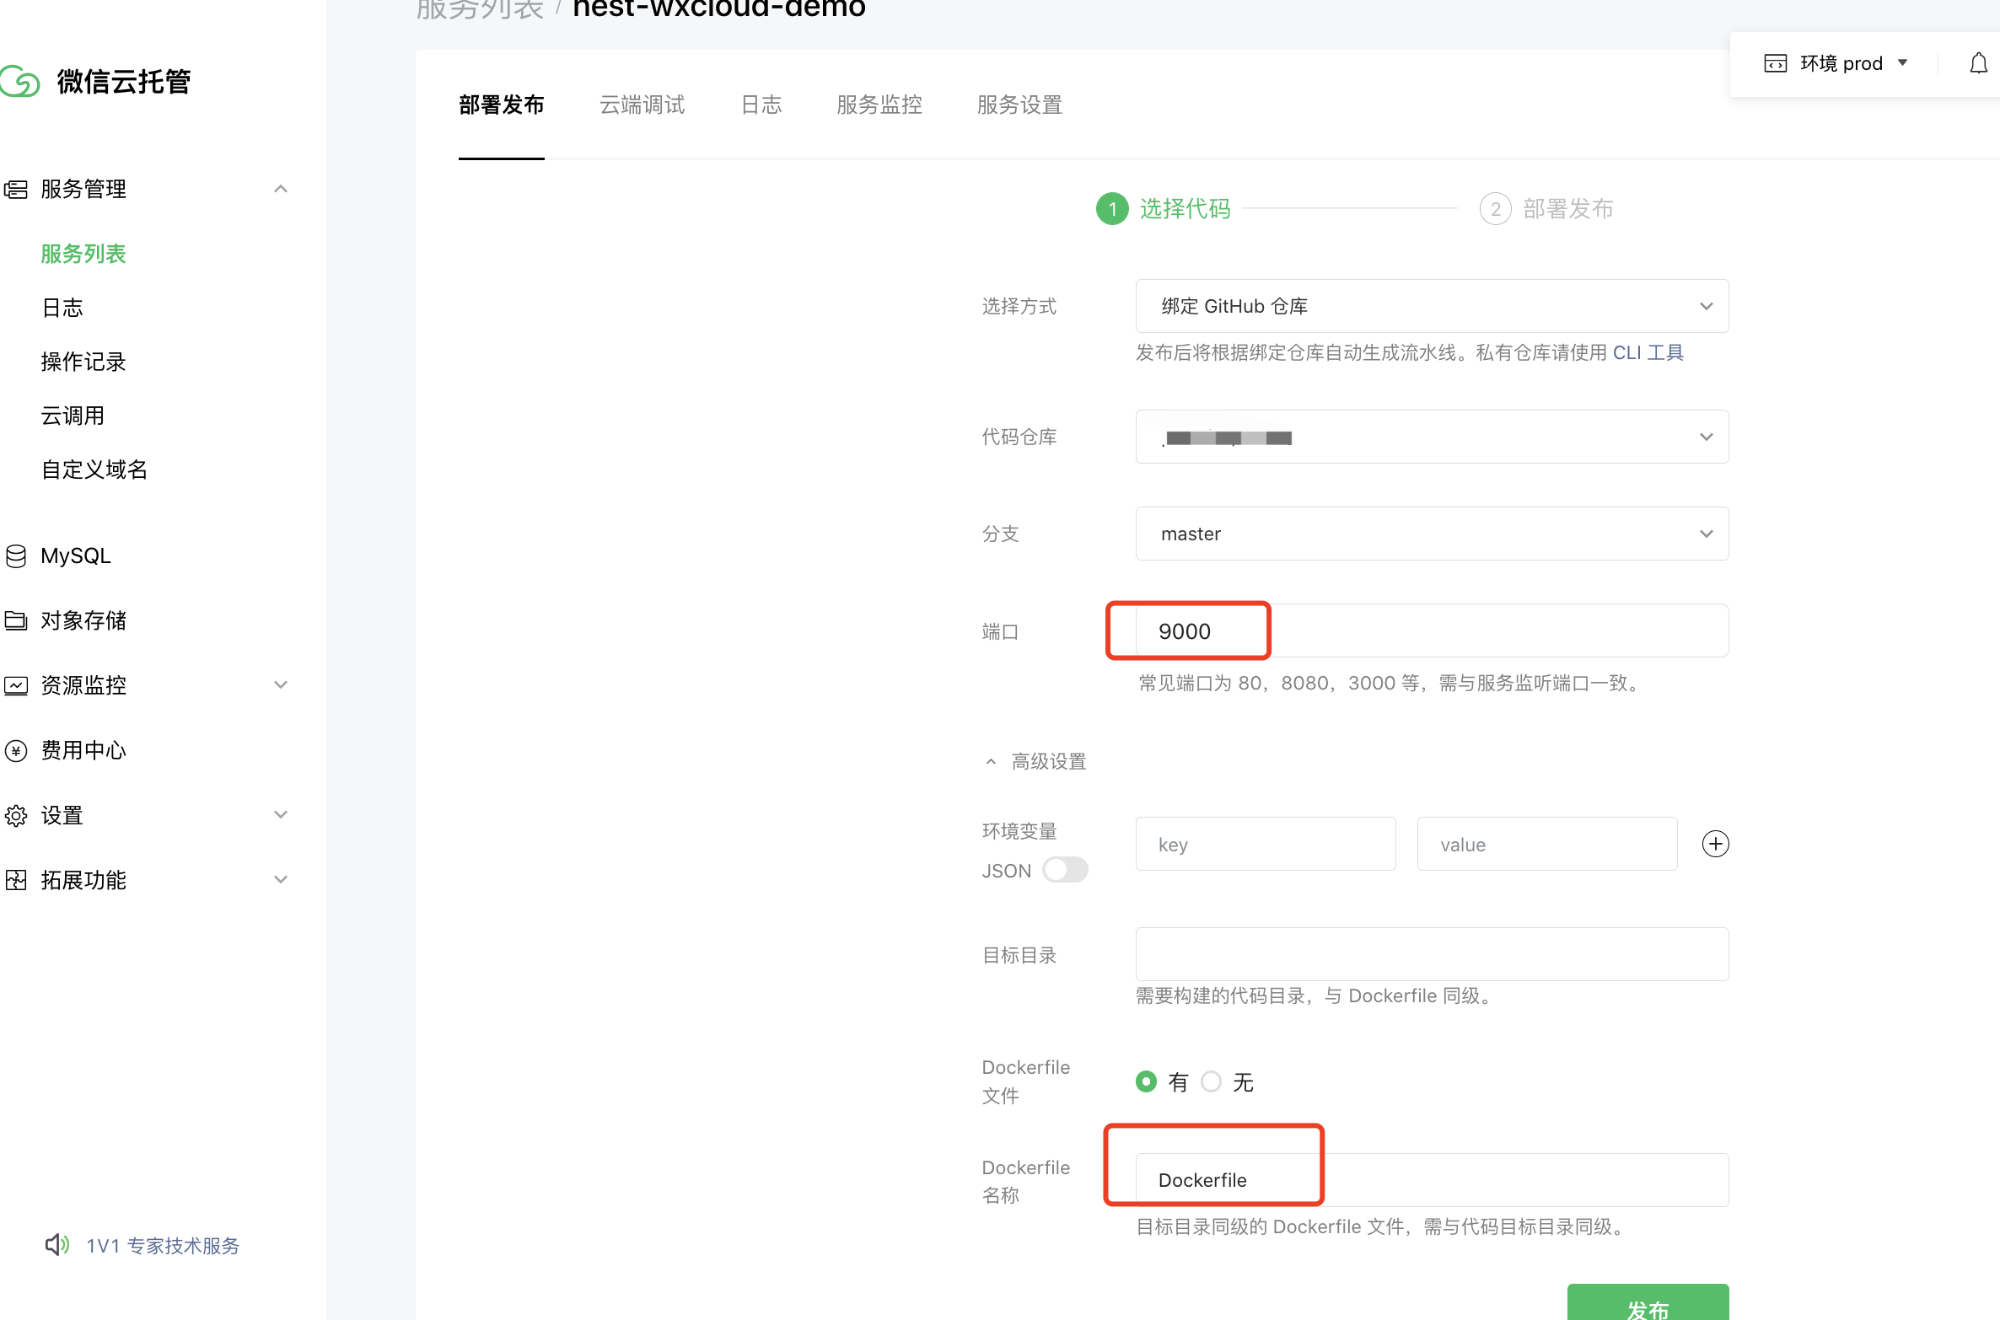The image size is (2000, 1320).
Task: Click the 环境 prod environment icon
Action: point(1775,63)
